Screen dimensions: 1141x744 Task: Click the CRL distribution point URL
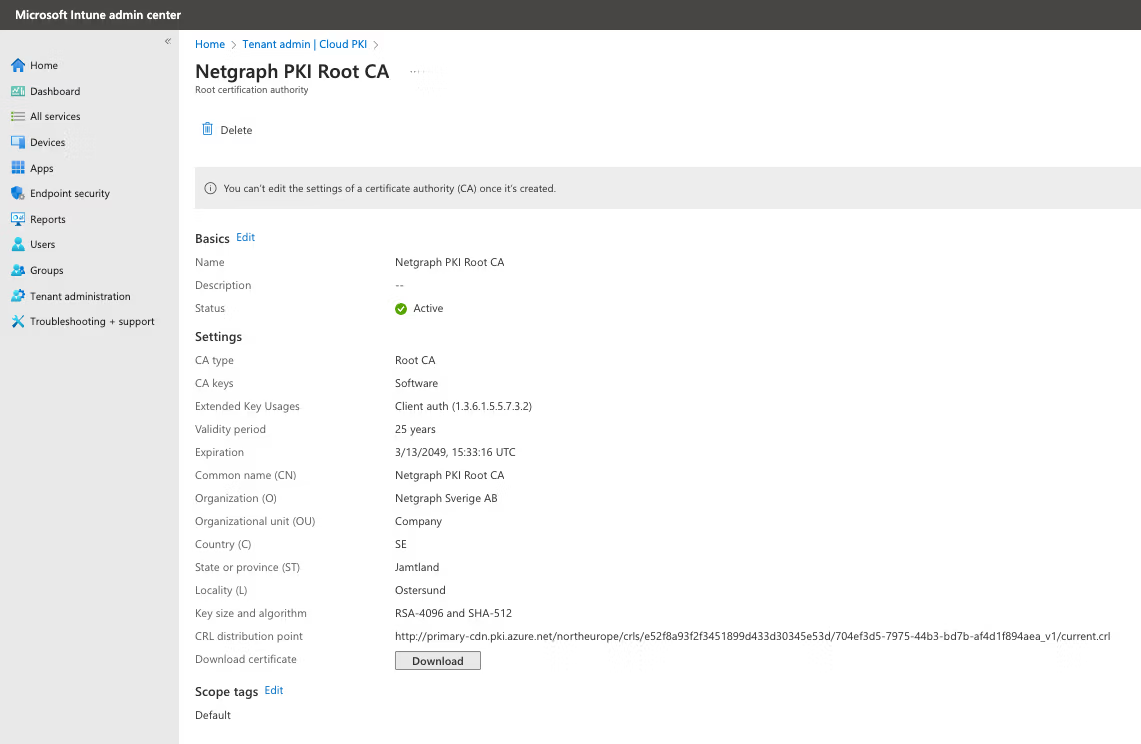point(752,636)
